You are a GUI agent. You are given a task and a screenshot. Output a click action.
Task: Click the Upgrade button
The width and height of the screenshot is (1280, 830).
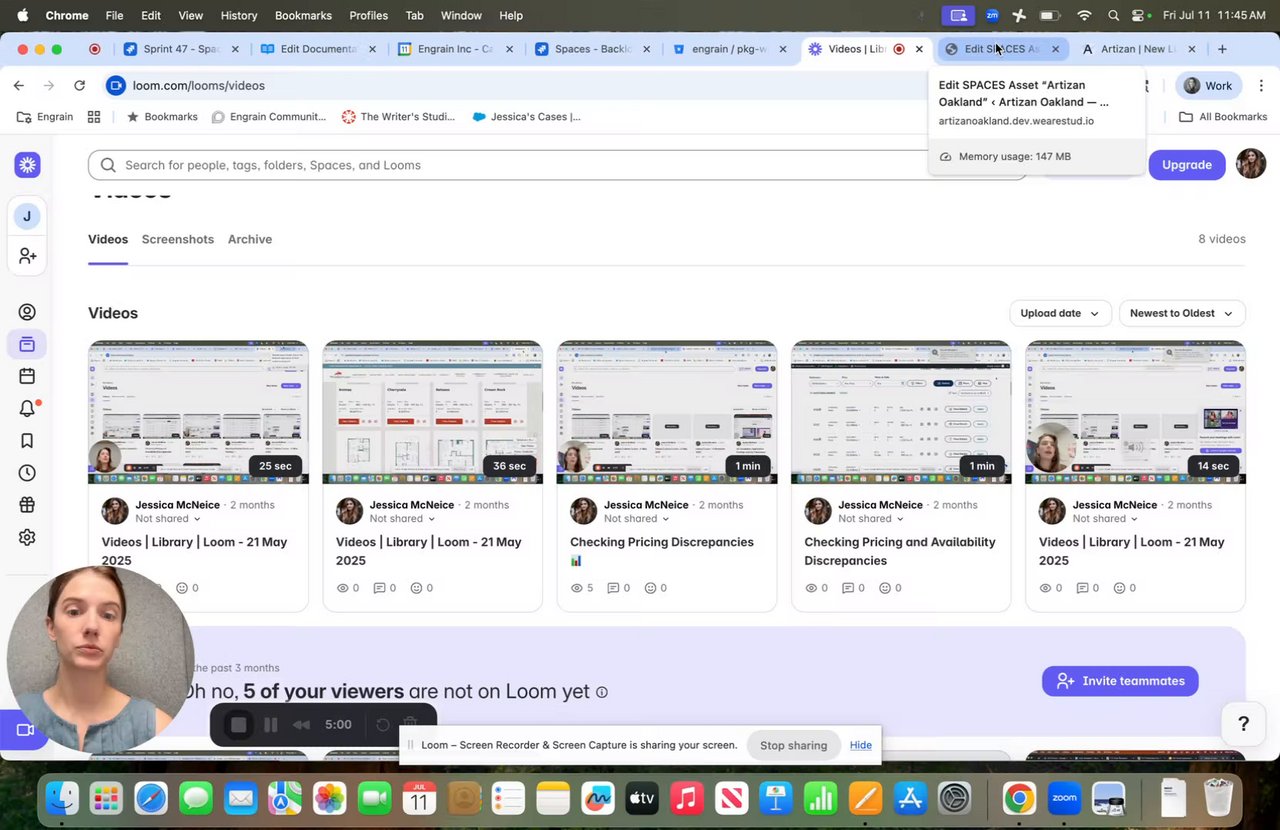pyautogui.click(x=1187, y=165)
